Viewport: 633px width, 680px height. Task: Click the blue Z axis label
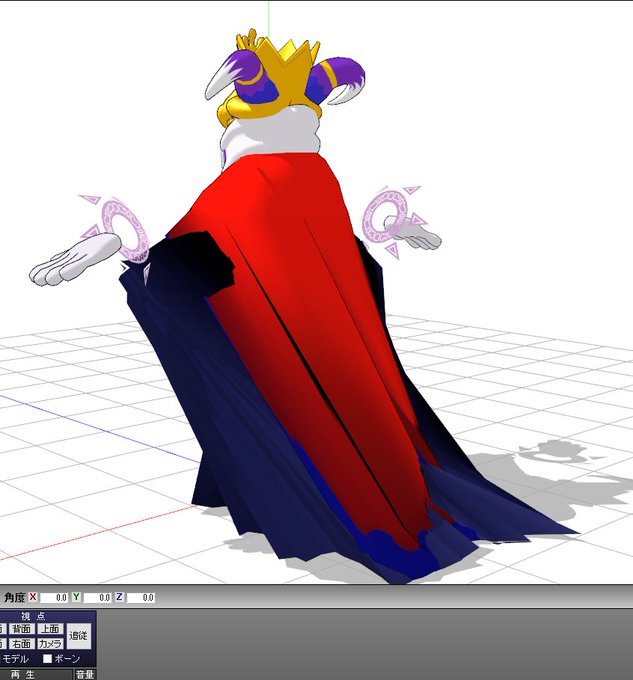(x=119, y=597)
